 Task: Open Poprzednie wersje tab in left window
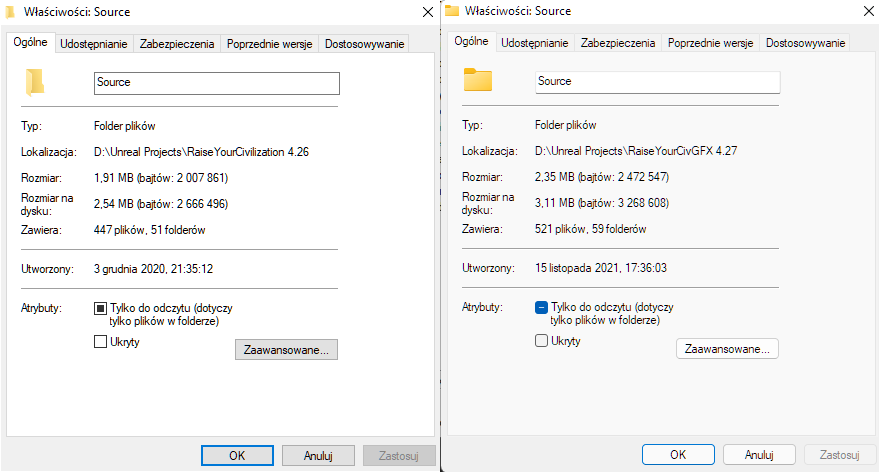tap(270, 44)
